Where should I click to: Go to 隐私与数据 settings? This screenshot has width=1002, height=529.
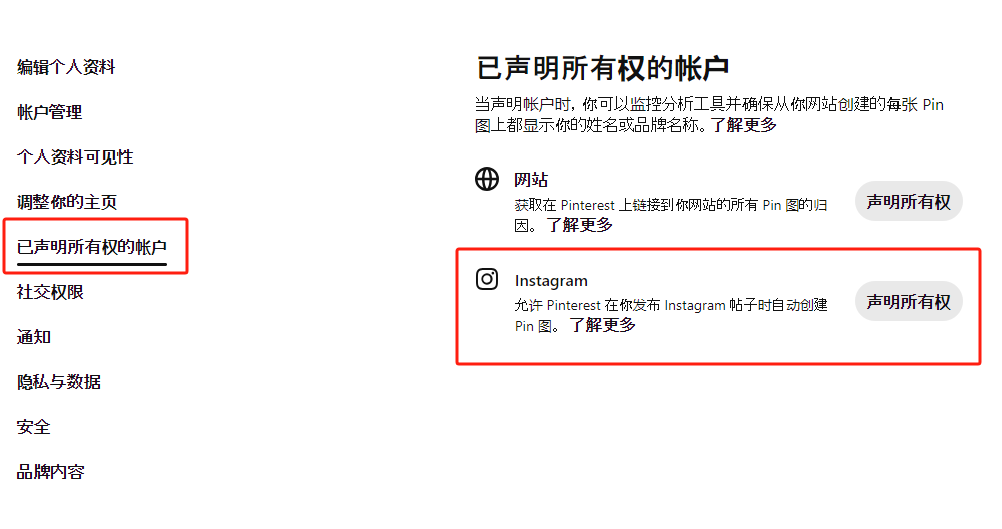coord(58,382)
